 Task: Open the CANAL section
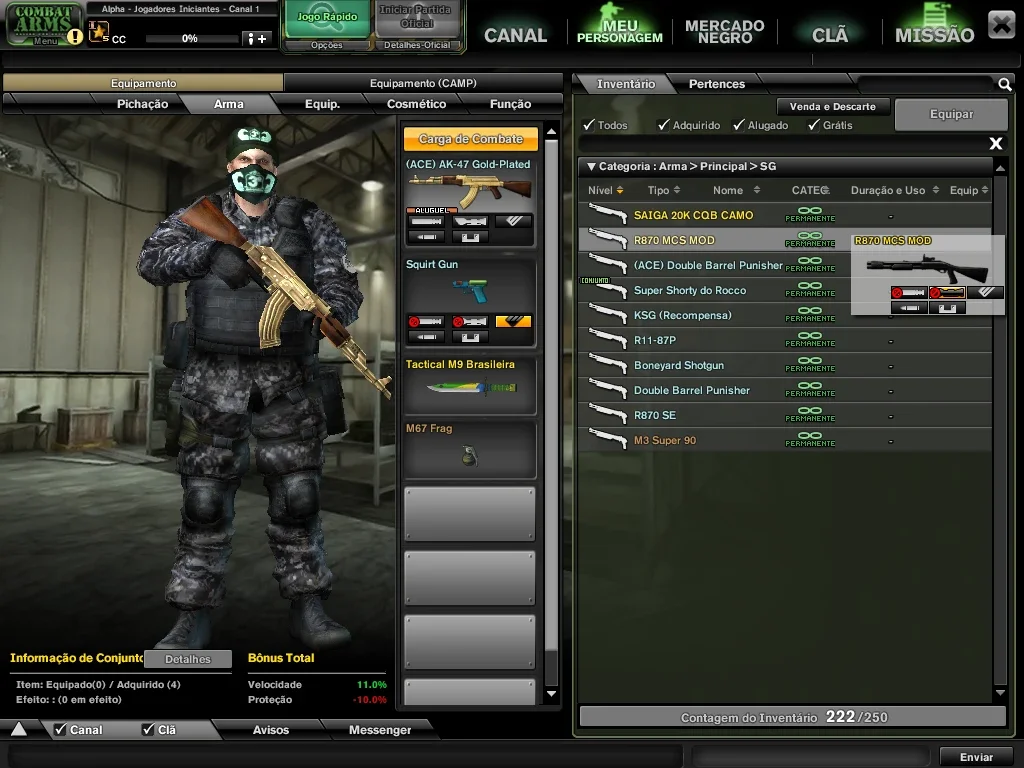pos(515,35)
